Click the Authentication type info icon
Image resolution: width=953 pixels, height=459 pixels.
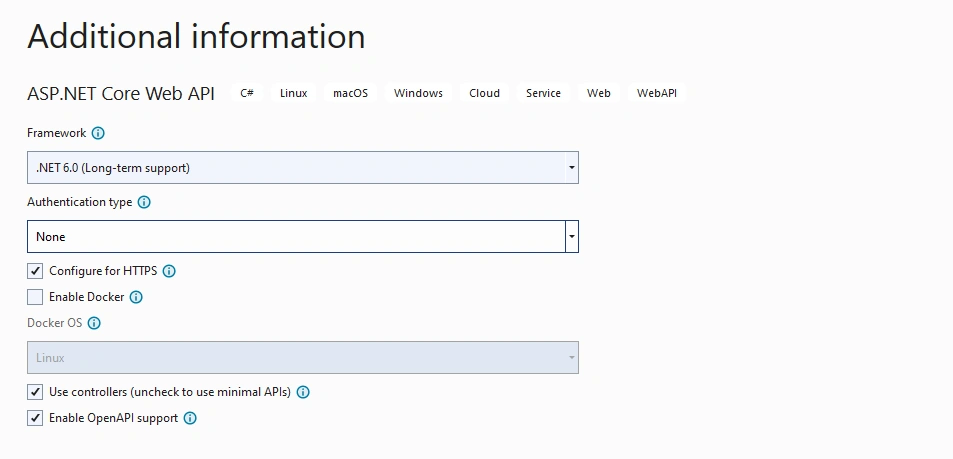(x=144, y=202)
